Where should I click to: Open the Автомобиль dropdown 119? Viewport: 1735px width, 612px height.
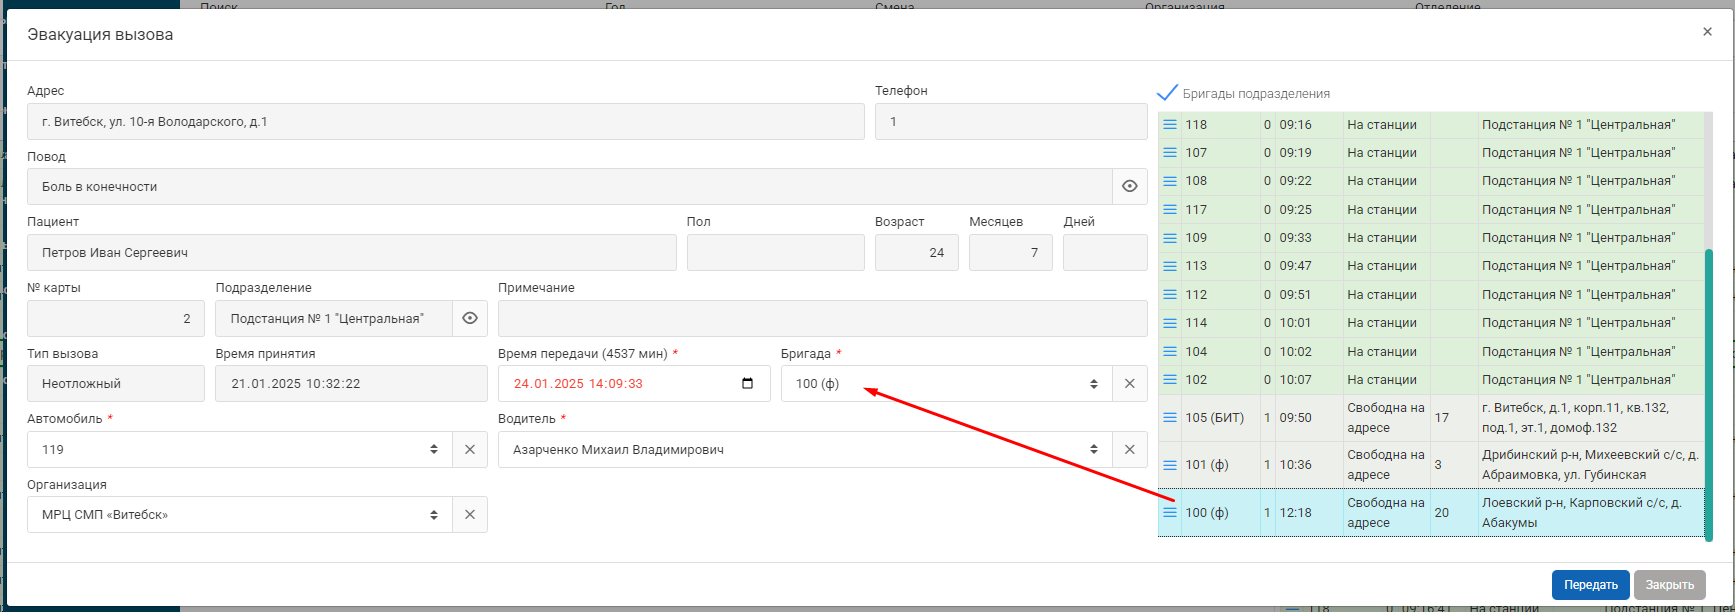tap(240, 450)
